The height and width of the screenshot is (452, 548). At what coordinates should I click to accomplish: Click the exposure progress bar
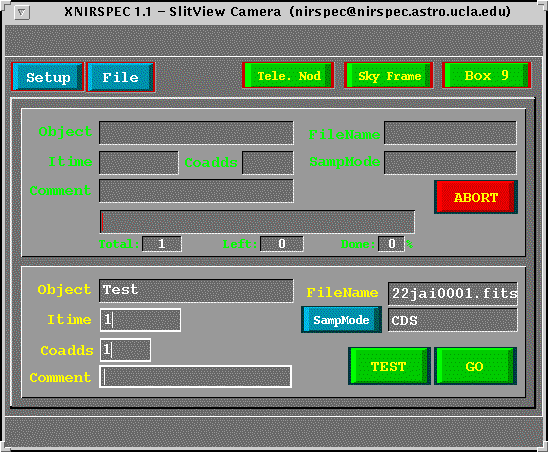tap(257, 222)
